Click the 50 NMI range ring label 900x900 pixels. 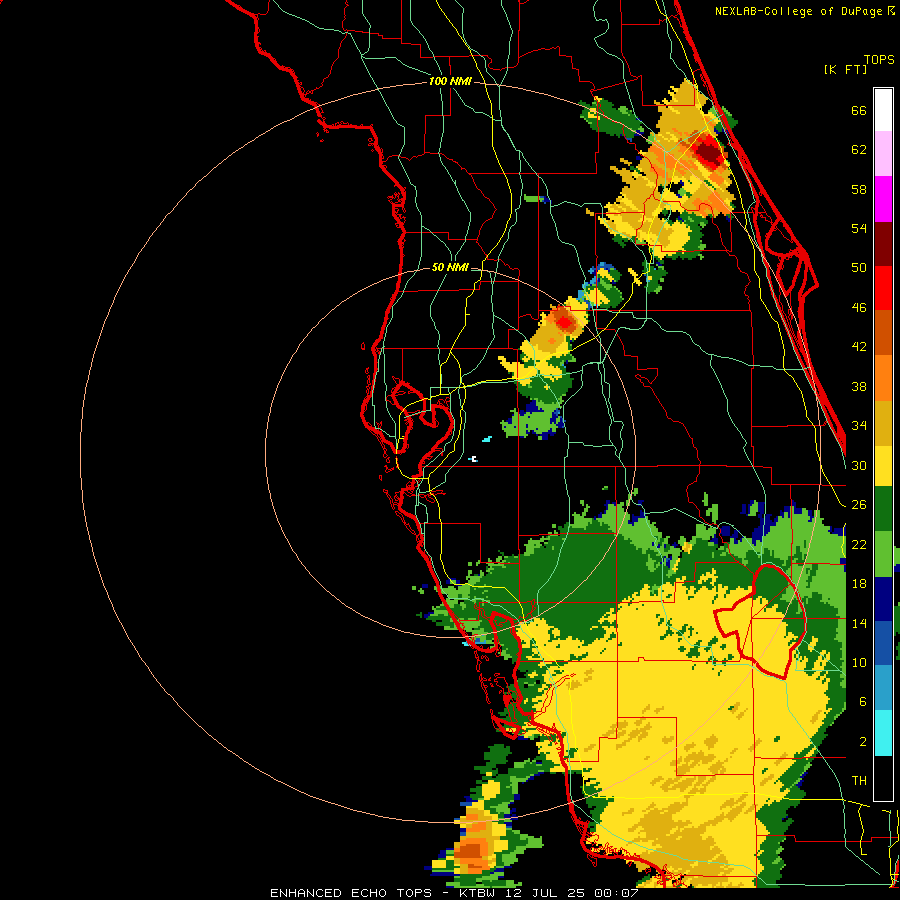[x=449, y=267]
